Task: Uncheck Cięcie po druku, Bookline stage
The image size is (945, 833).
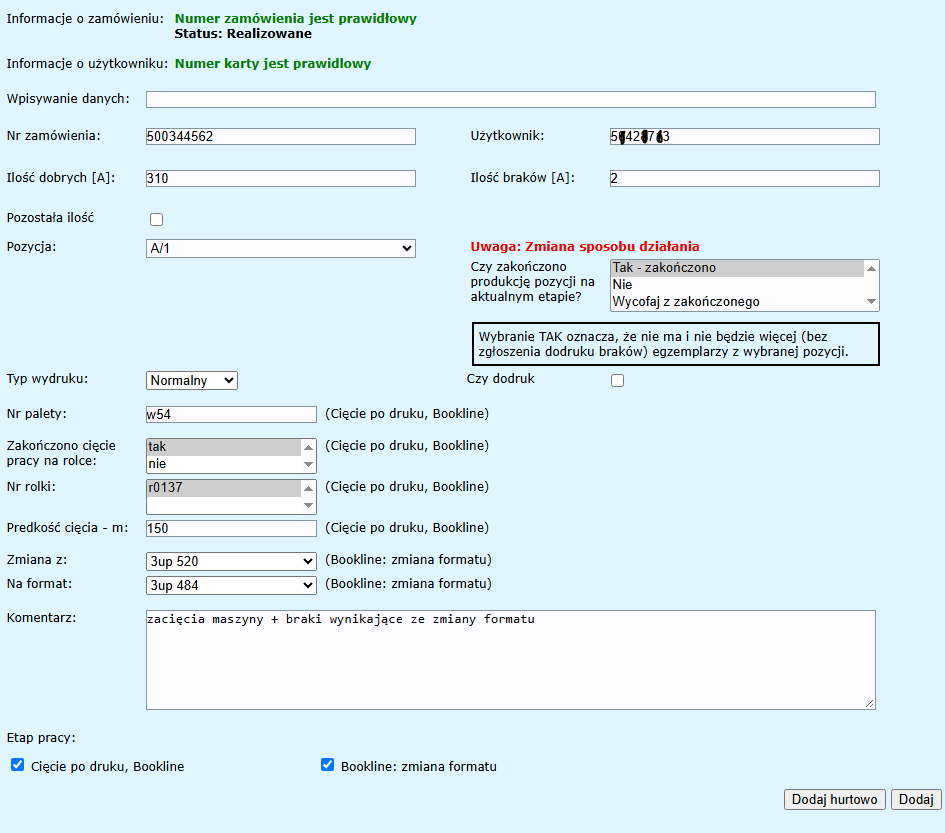Action: click(x=17, y=765)
